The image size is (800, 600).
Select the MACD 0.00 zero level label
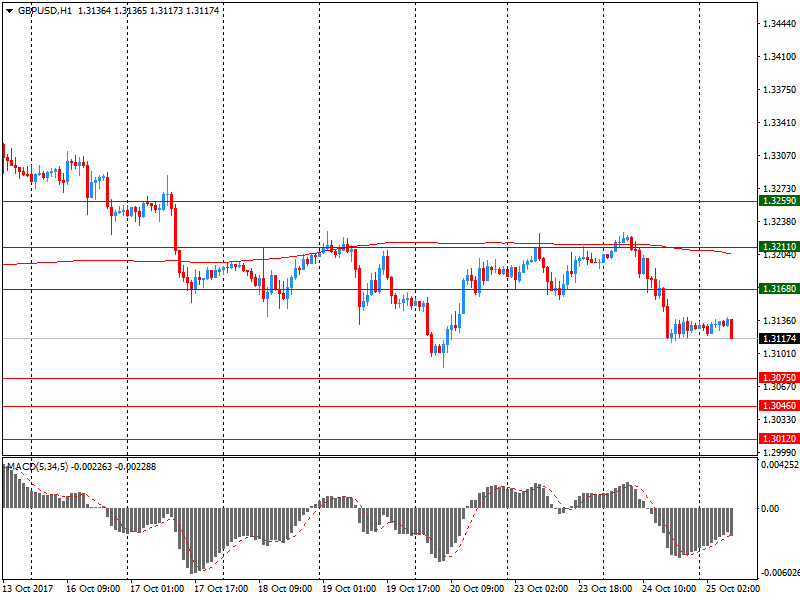770,509
